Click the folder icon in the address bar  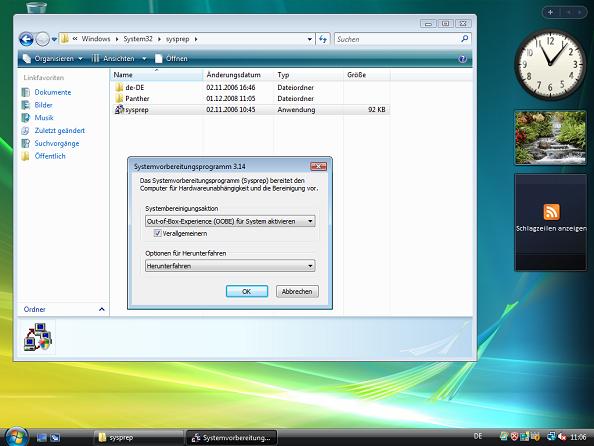pos(65,39)
